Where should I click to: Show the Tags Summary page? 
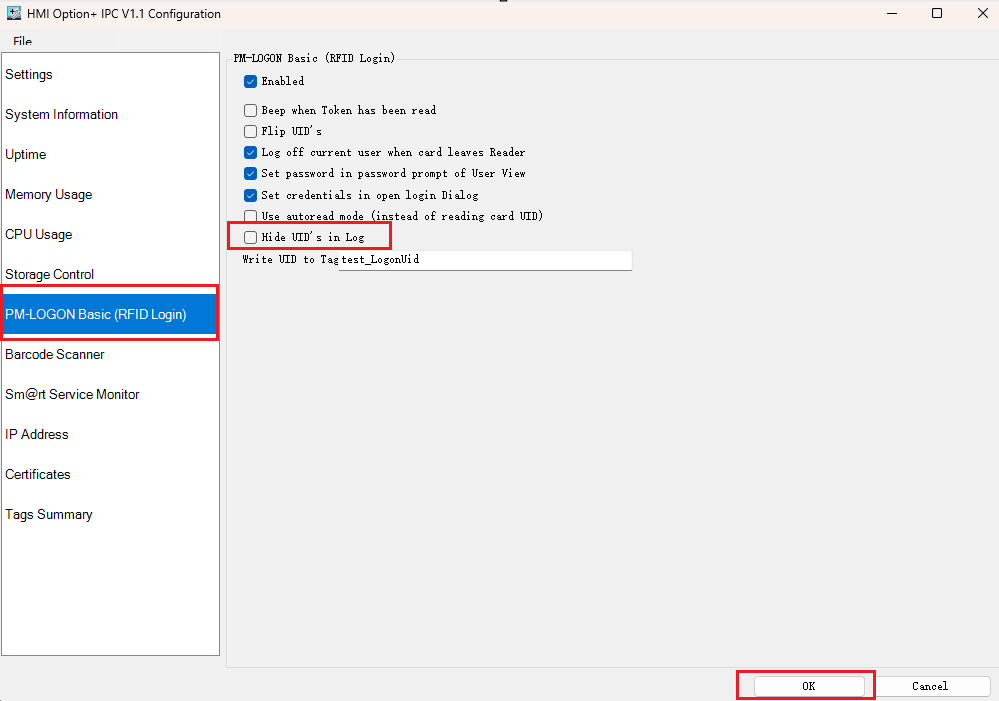(x=49, y=515)
